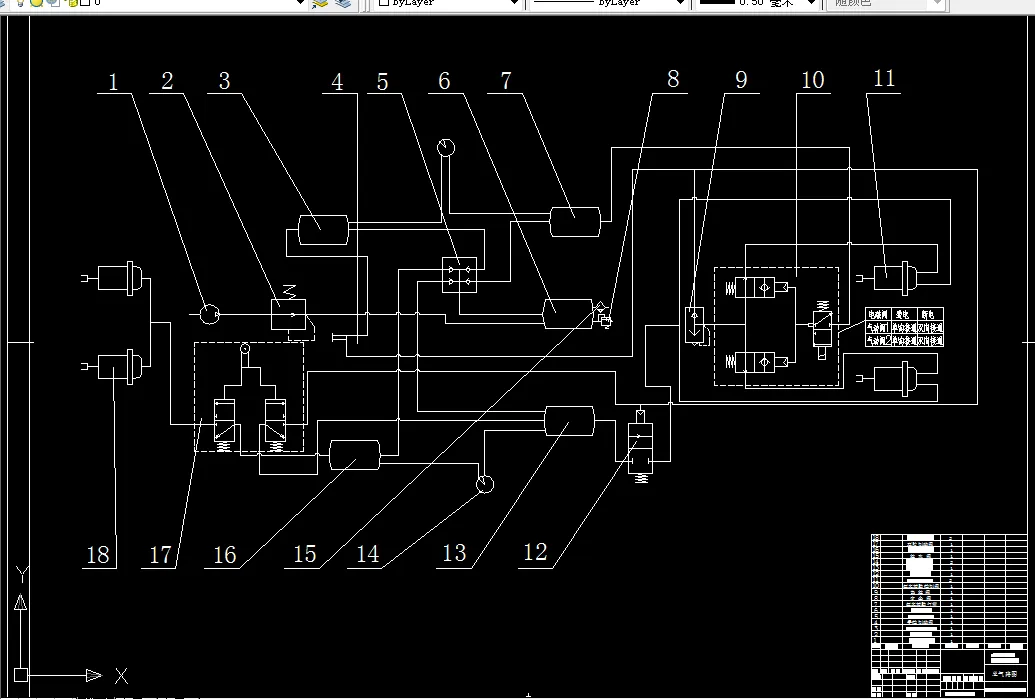Image resolution: width=1035 pixels, height=699 pixels.
Task: Select callout number 15 label
Action: pyautogui.click(x=304, y=554)
